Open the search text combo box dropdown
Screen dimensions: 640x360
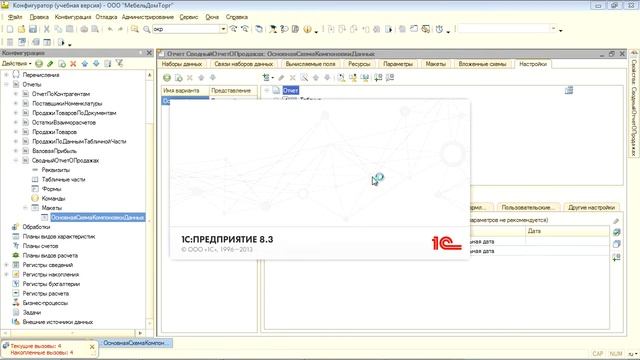(x=223, y=29)
